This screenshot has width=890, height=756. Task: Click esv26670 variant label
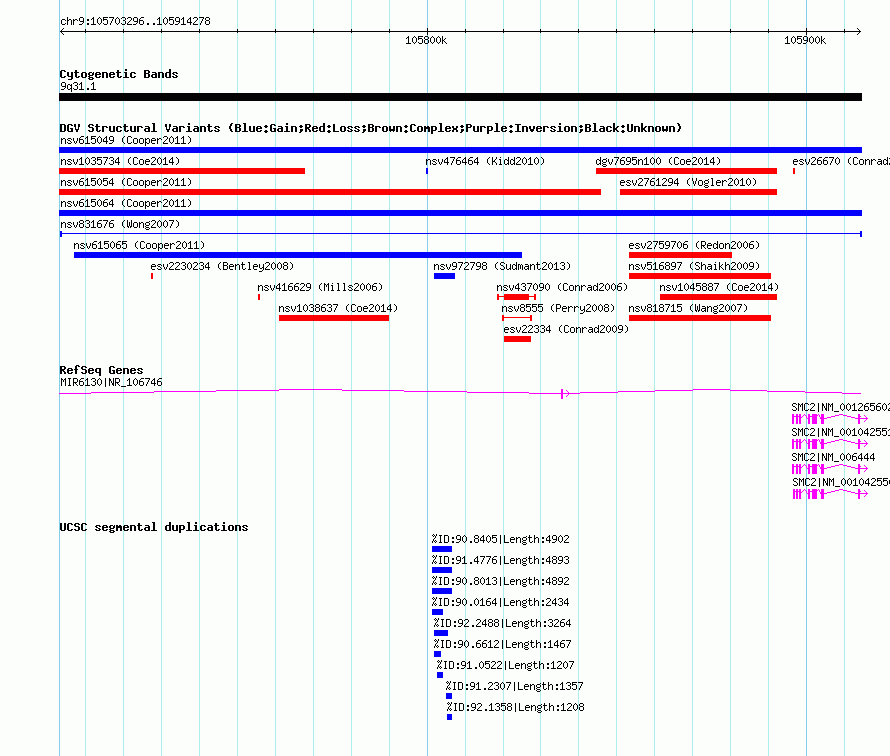[x=841, y=161]
